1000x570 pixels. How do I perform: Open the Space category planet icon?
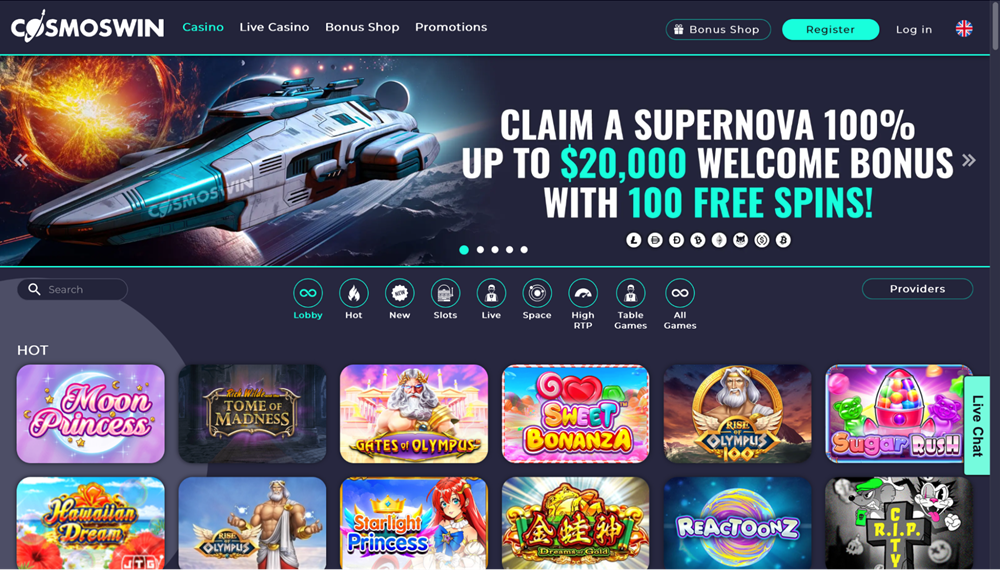pos(537,293)
